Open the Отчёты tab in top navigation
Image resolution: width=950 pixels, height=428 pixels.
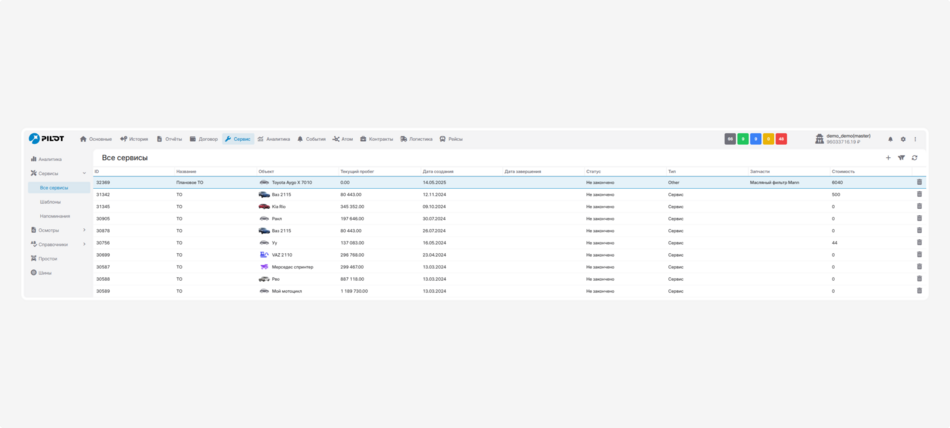click(x=169, y=139)
